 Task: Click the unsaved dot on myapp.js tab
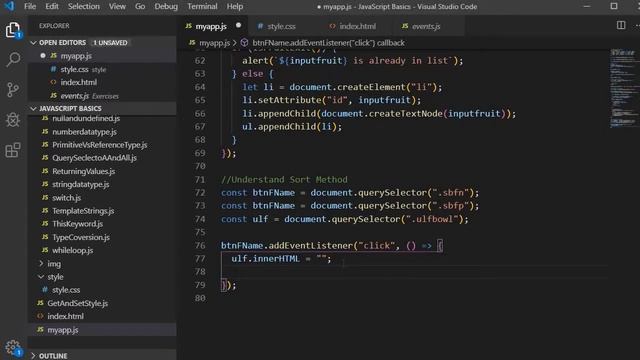tap(238, 25)
